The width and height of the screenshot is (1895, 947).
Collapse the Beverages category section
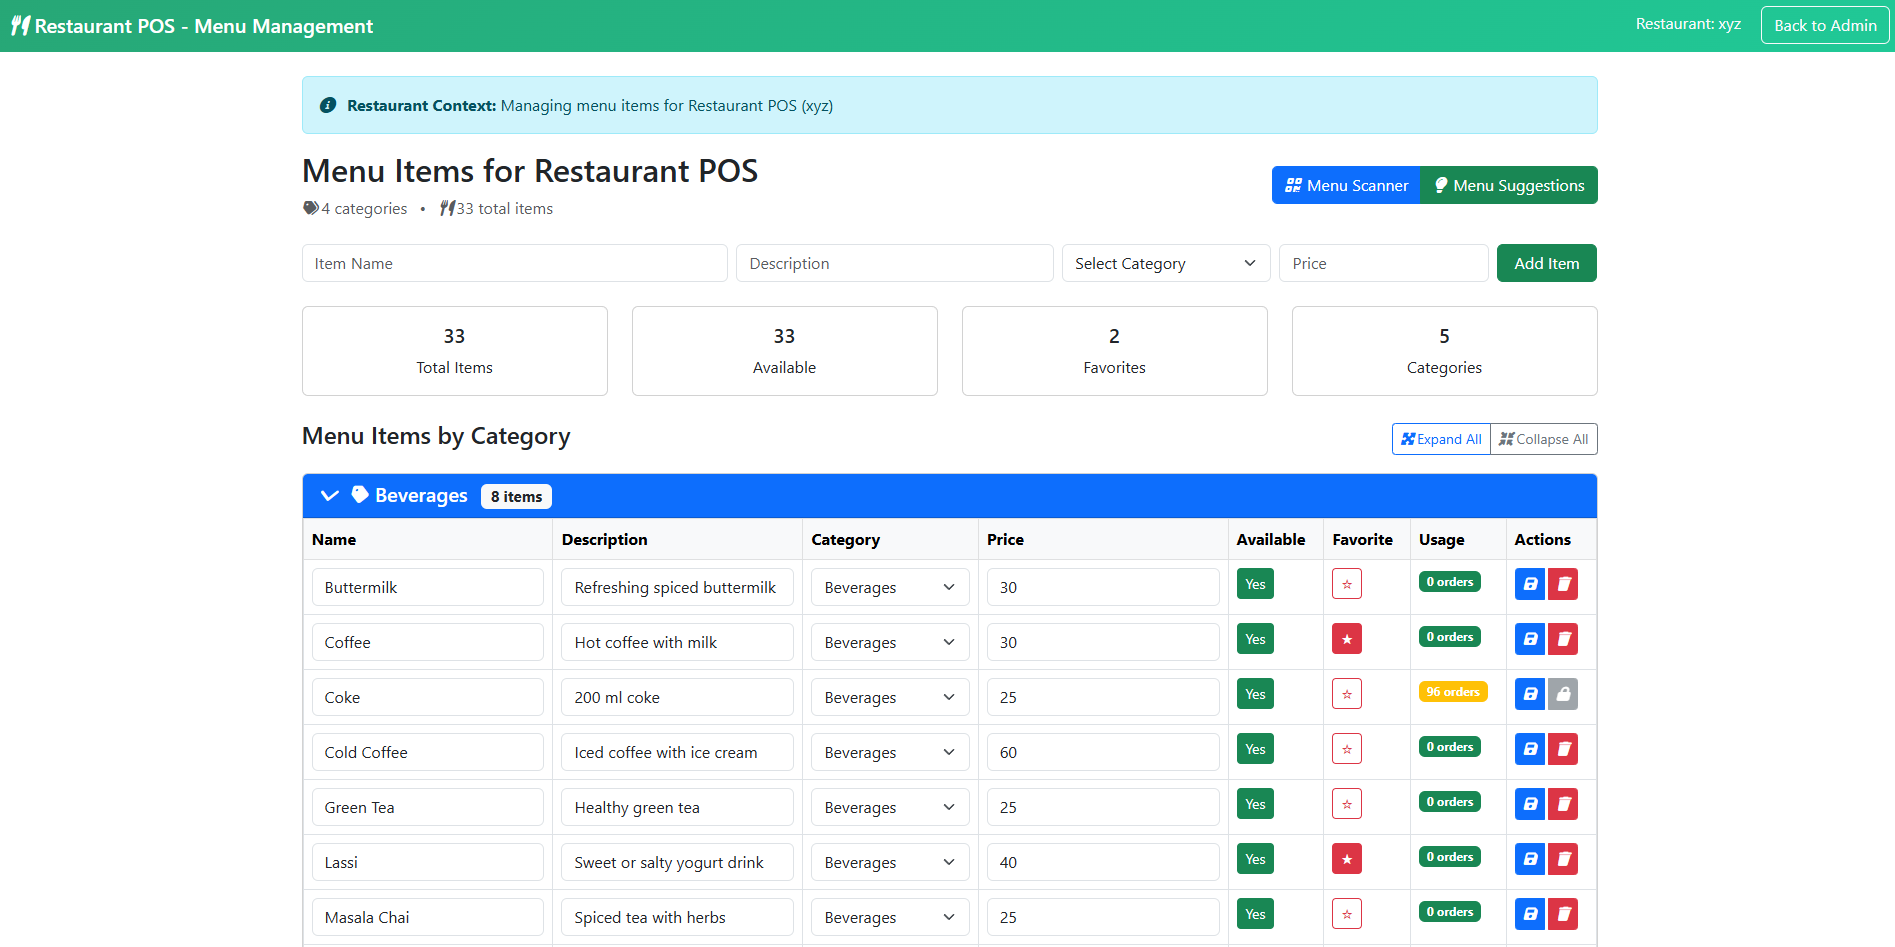329,495
